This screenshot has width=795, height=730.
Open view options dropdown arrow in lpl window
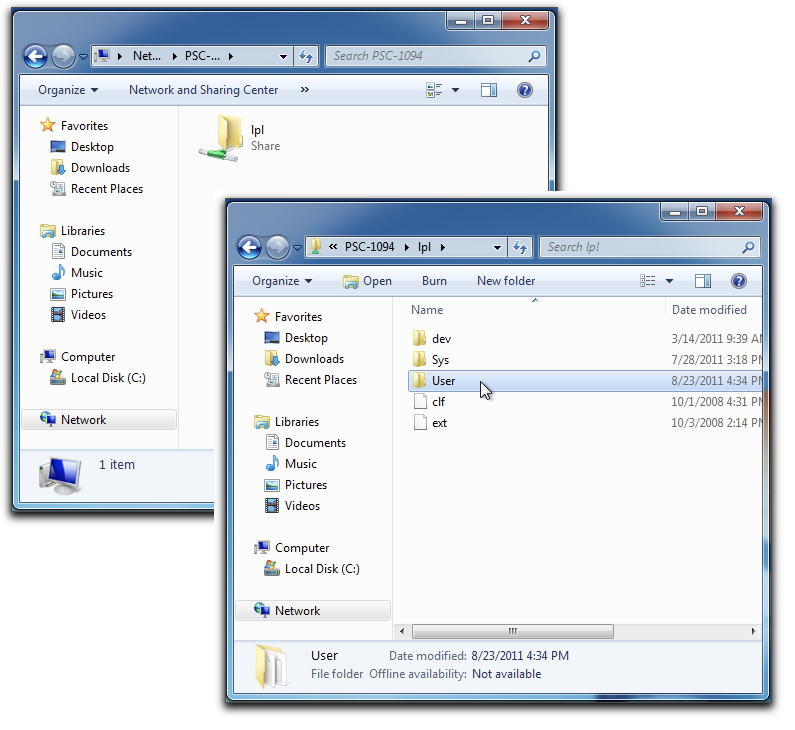[669, 281]
